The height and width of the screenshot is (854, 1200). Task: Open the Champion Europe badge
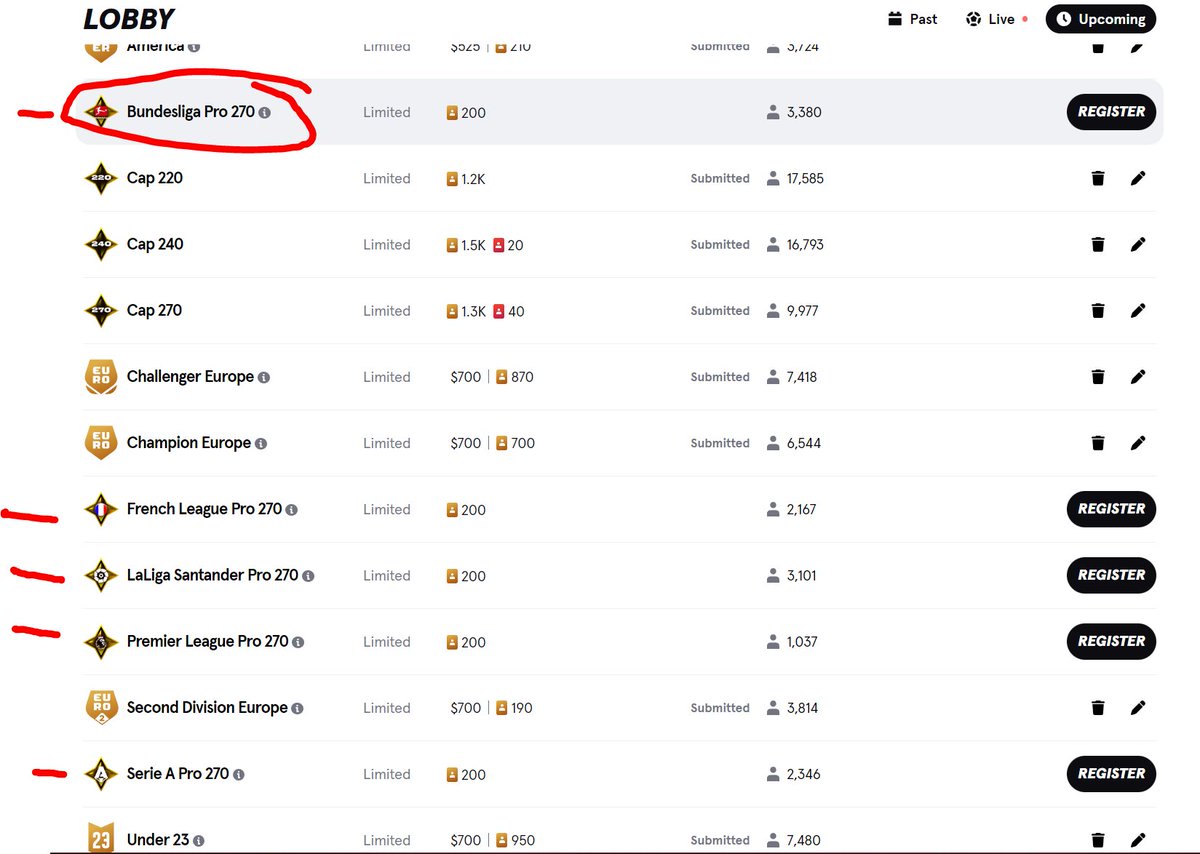[x=101, y=442]
